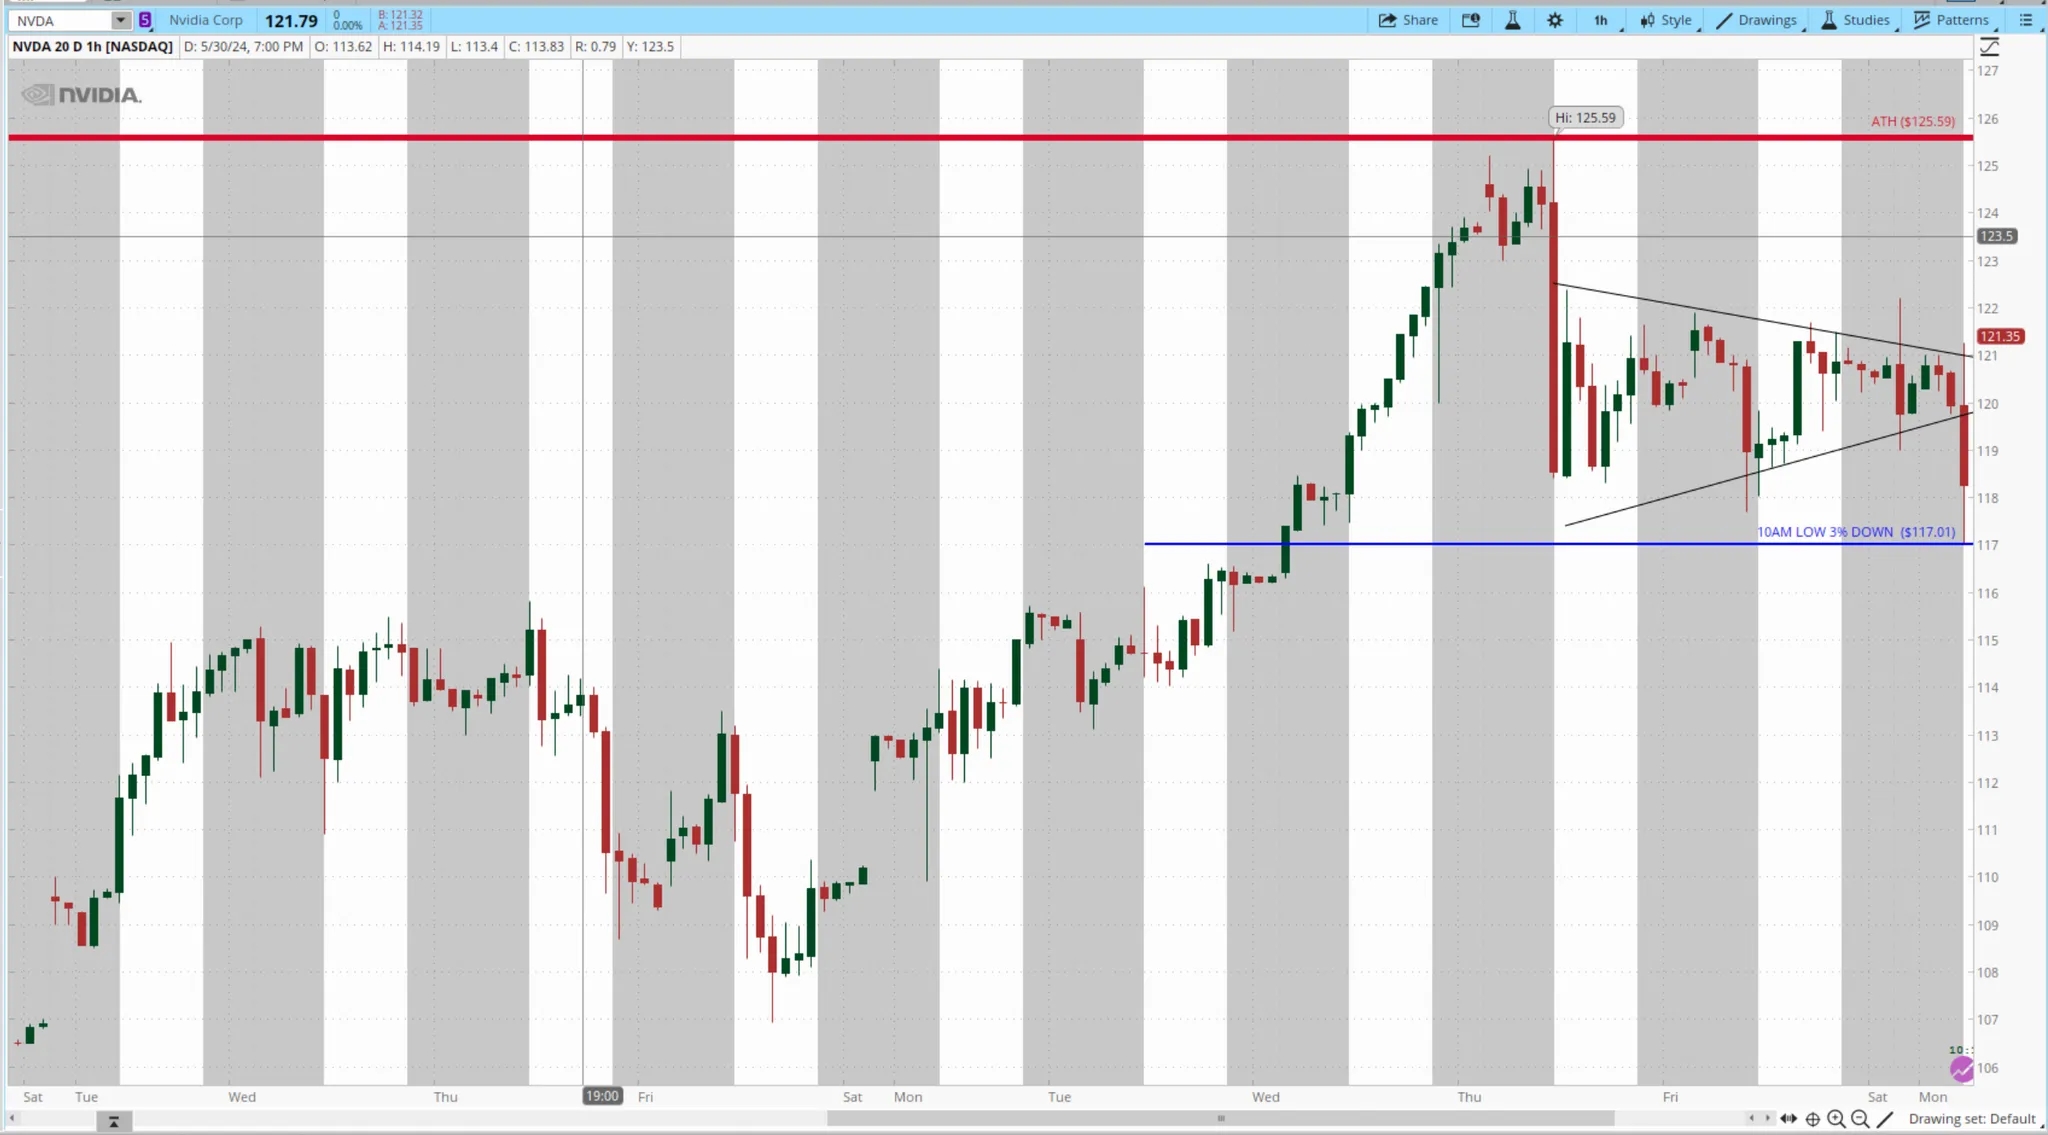Open the Style menu
The height and width of the screenshot is (1135, 2048).
click(1666, 20)
